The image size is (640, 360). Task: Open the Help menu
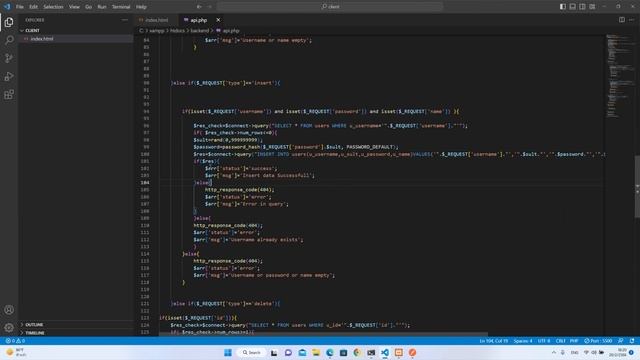tap(141, 7)
